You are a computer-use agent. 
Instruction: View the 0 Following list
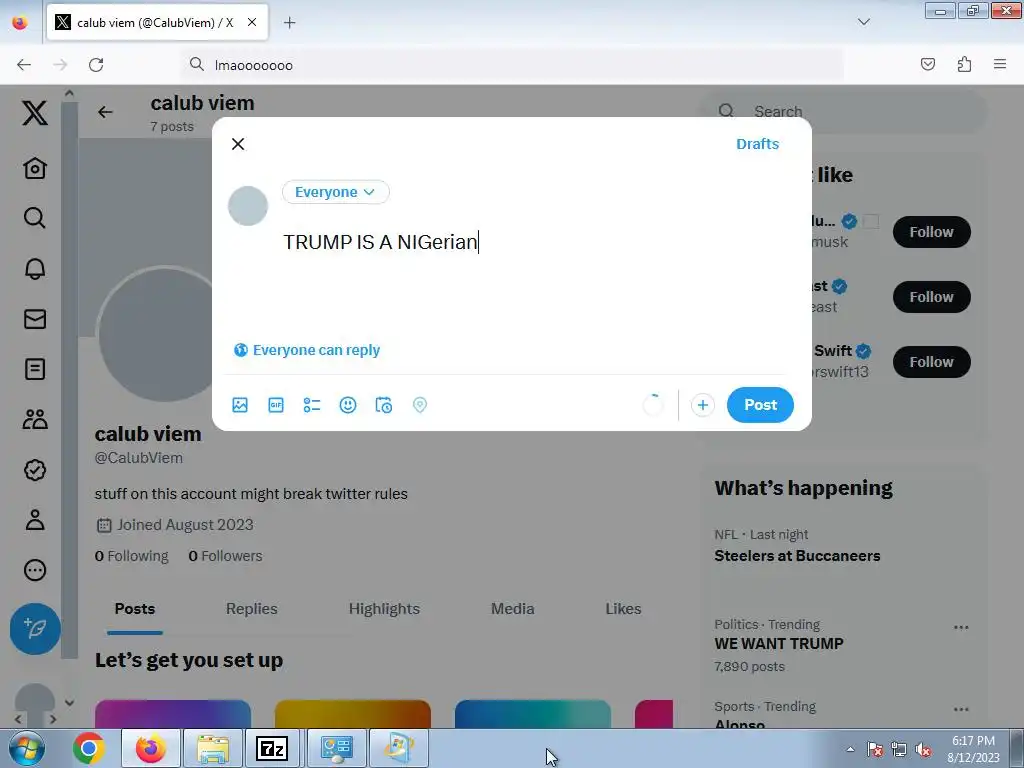(x=131, y=556)
